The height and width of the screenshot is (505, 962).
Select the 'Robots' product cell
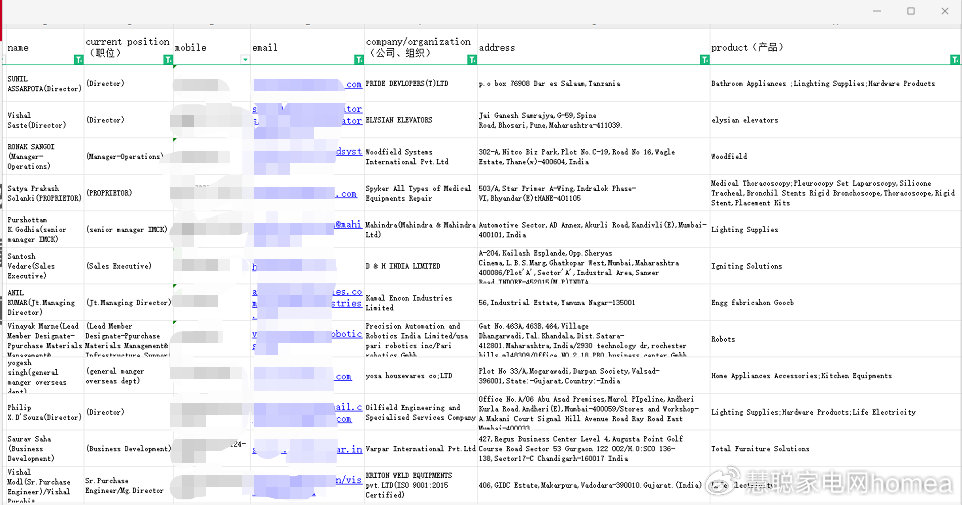click(835, 339)
